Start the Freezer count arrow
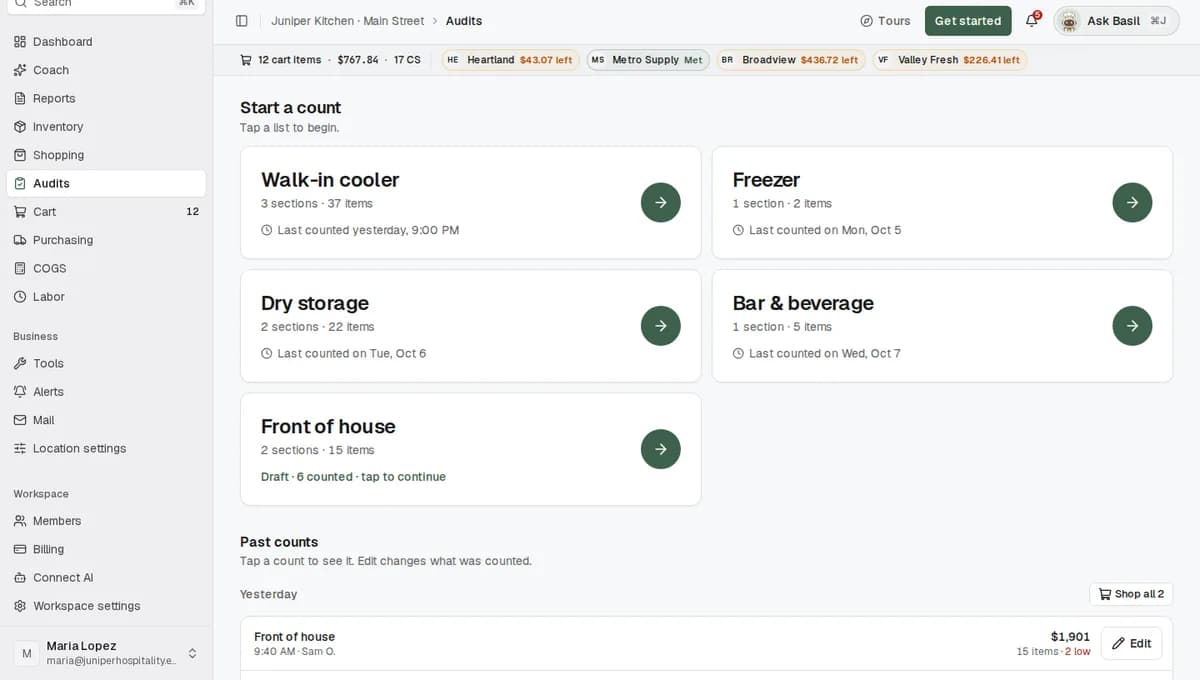This screenshot has width=1200, height=680. click(x=1132, y=202)
